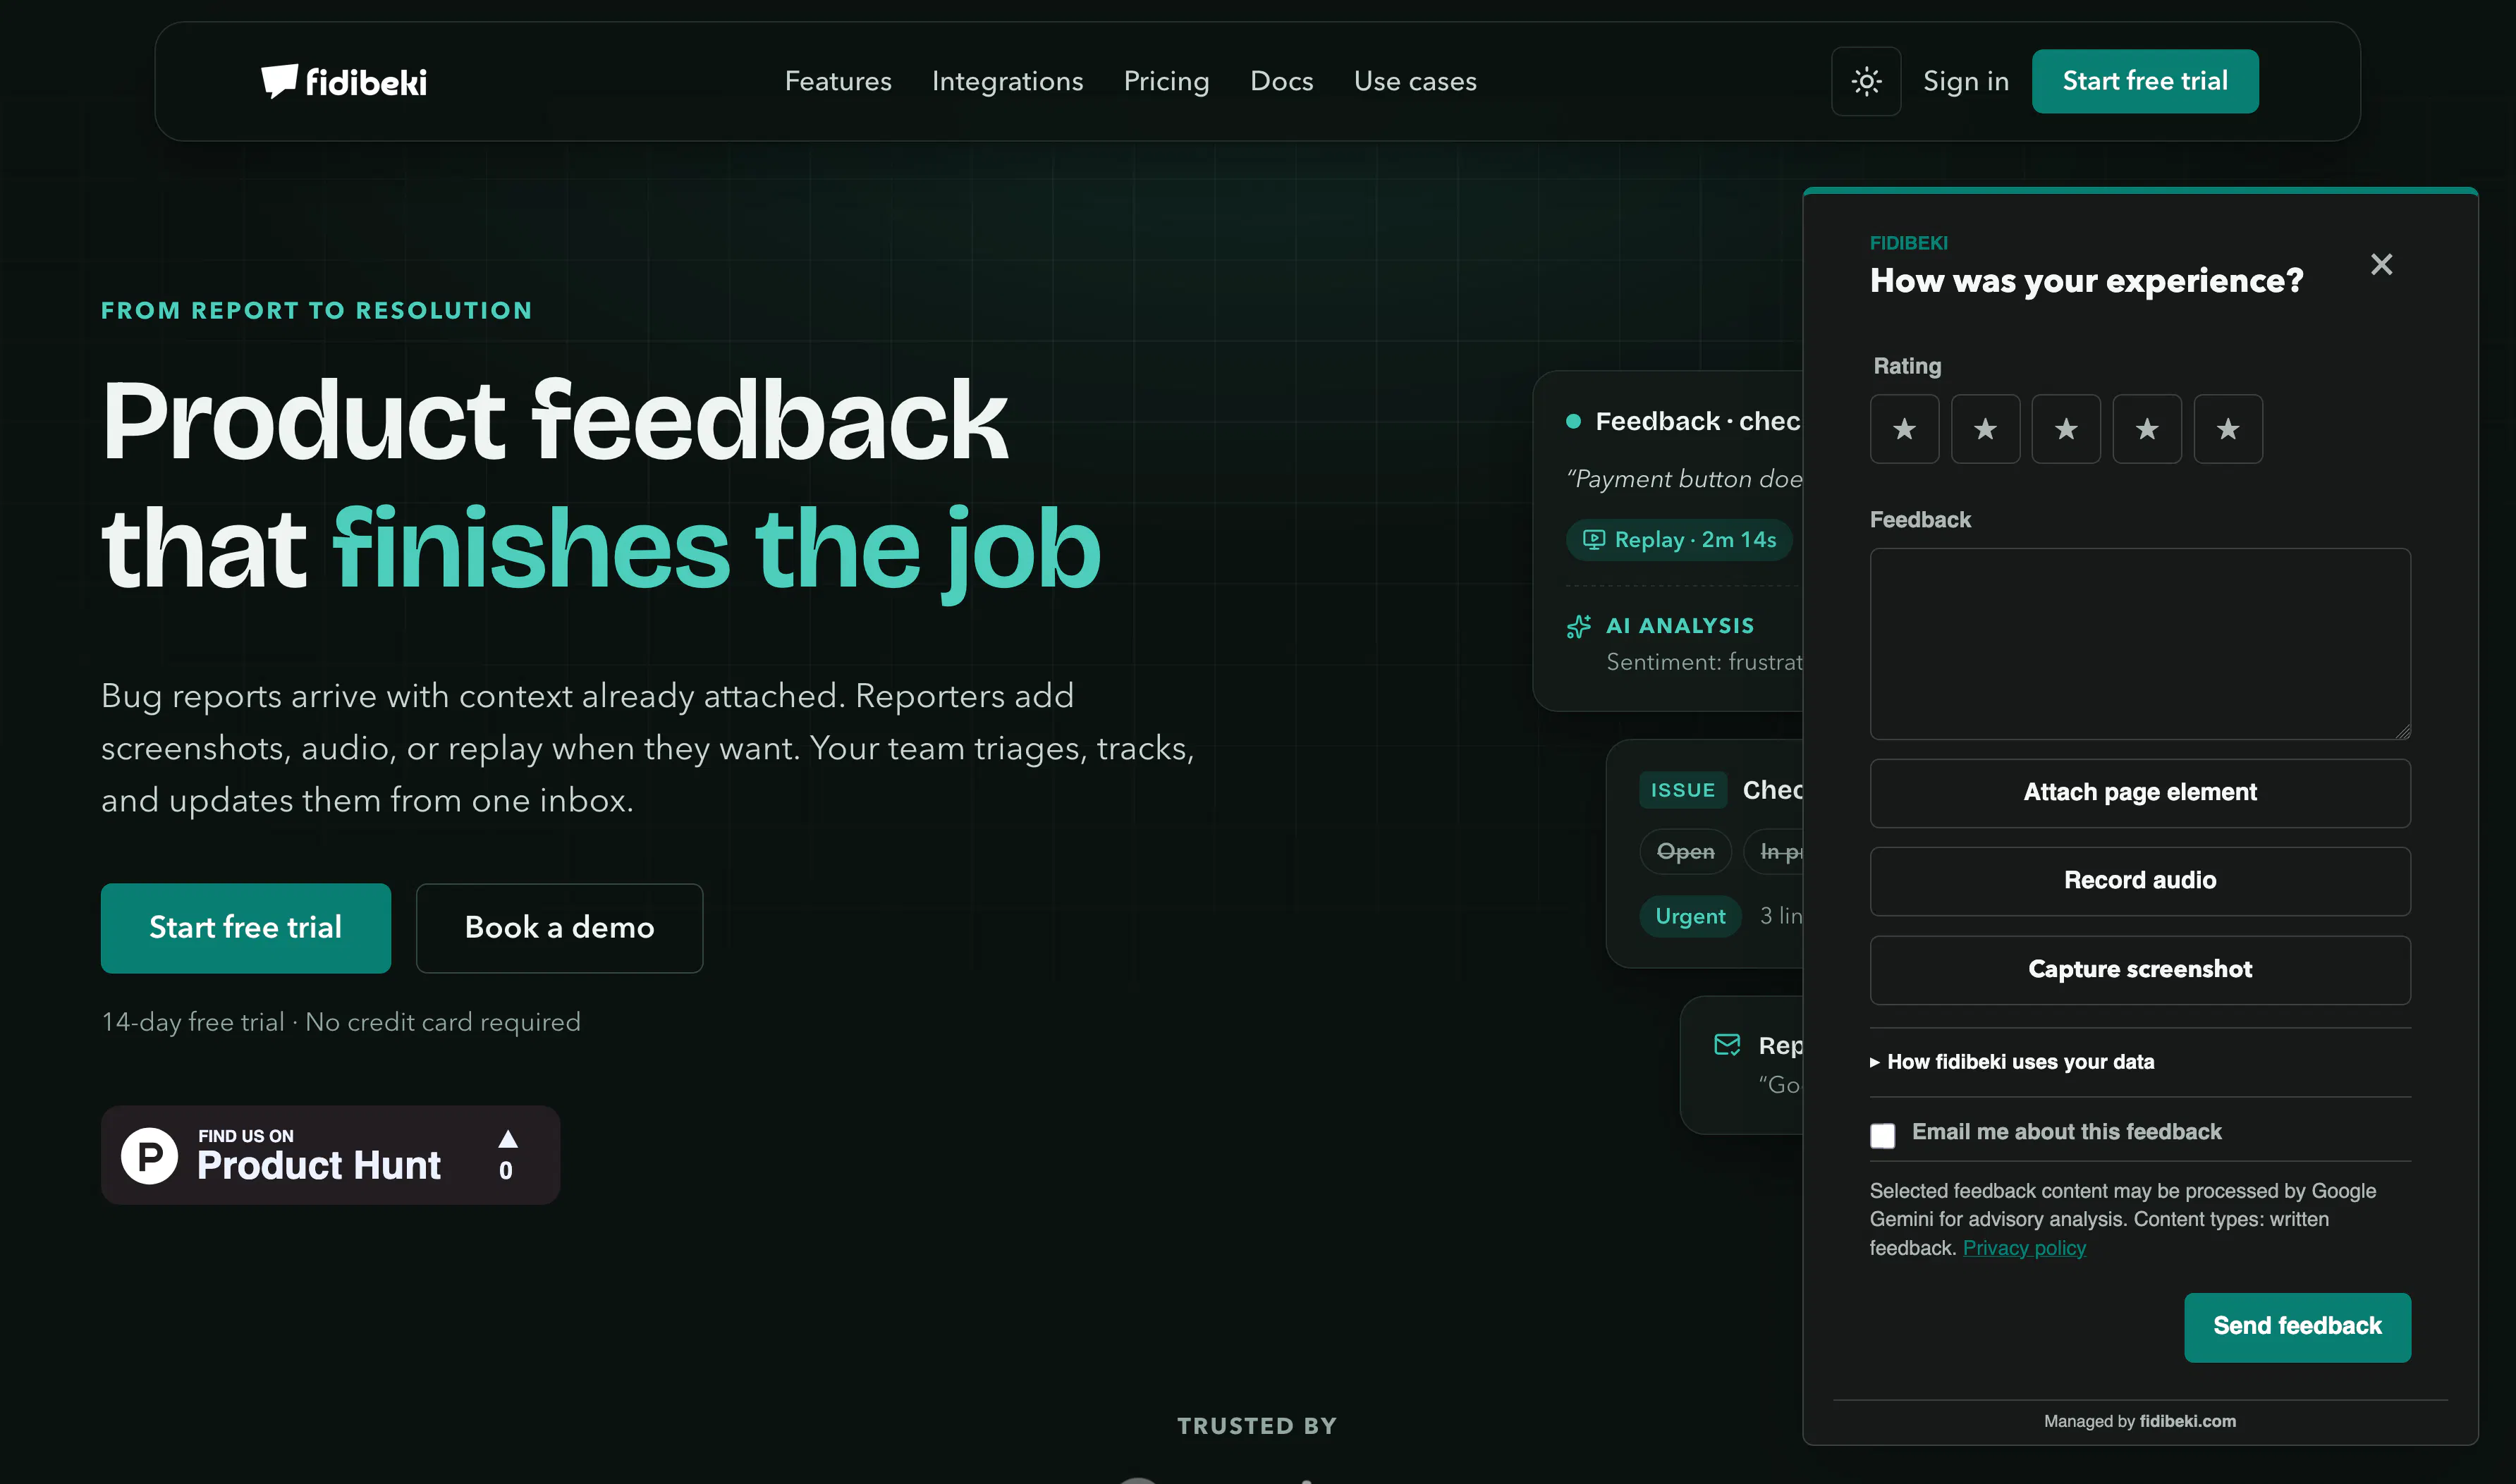The image size is (2516, 1484).
Task: Open Docs from navigation
Action: (1281, 81)
